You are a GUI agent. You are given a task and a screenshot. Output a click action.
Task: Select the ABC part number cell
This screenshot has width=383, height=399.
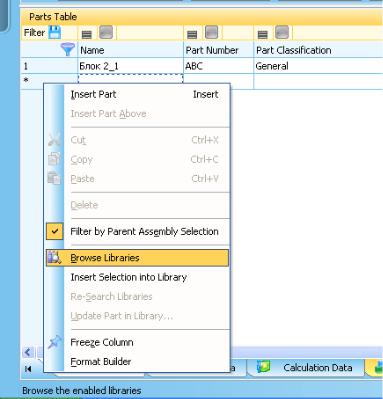218,66
